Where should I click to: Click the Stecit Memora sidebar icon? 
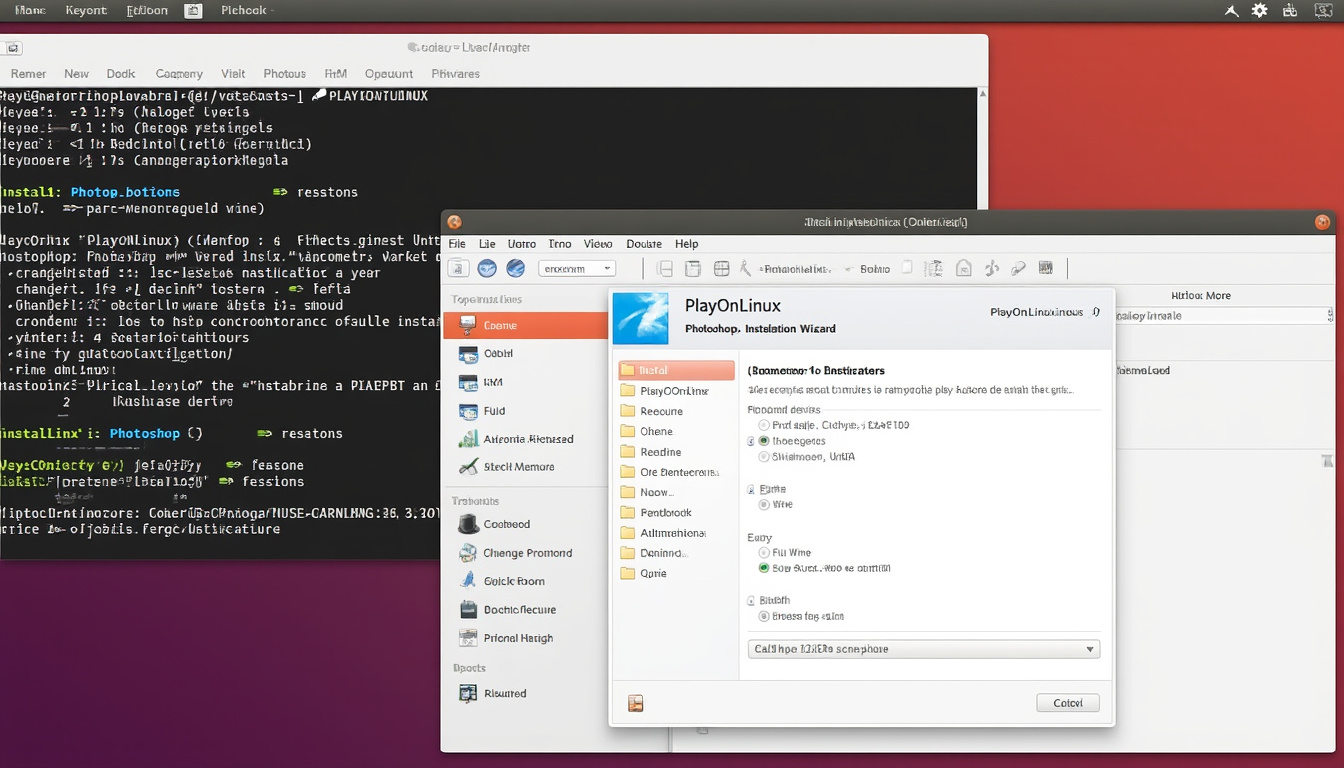pos(468,466)
